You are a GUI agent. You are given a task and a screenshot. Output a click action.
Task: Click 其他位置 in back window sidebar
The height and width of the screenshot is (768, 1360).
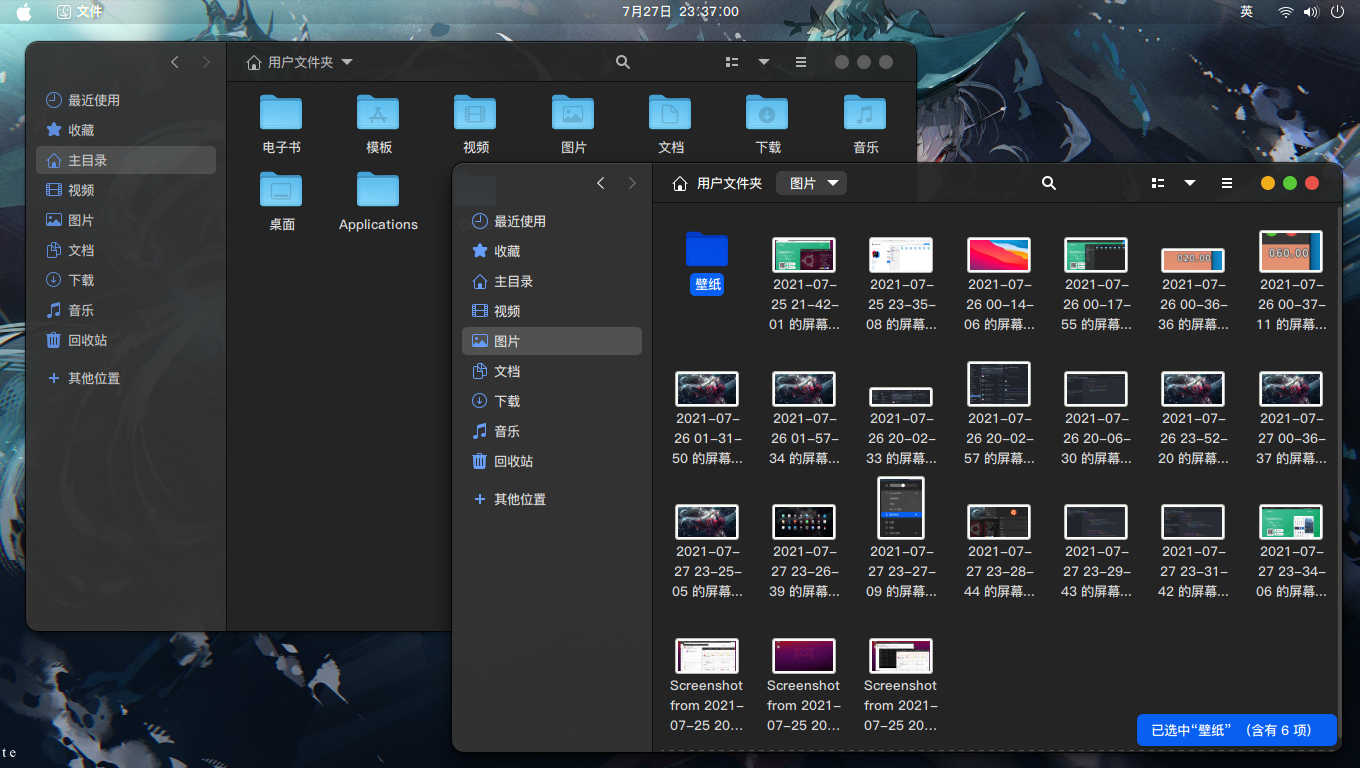pos(126,378)
